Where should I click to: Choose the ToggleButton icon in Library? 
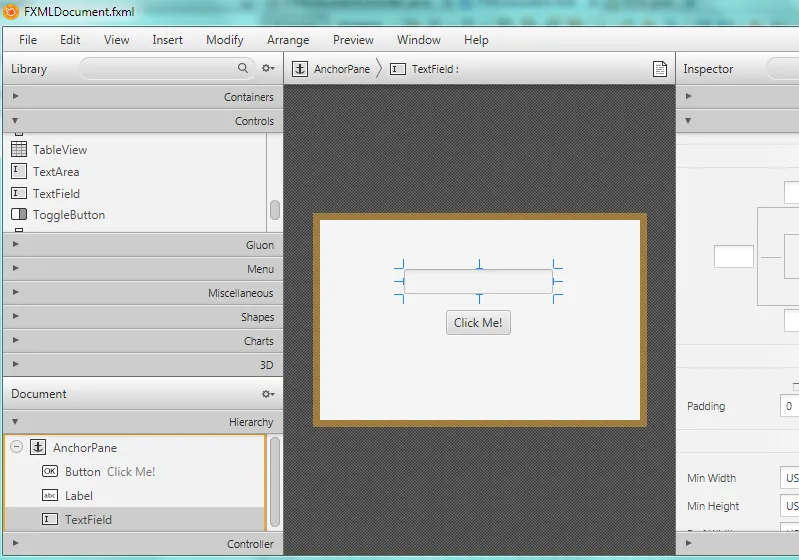[19, 215]
